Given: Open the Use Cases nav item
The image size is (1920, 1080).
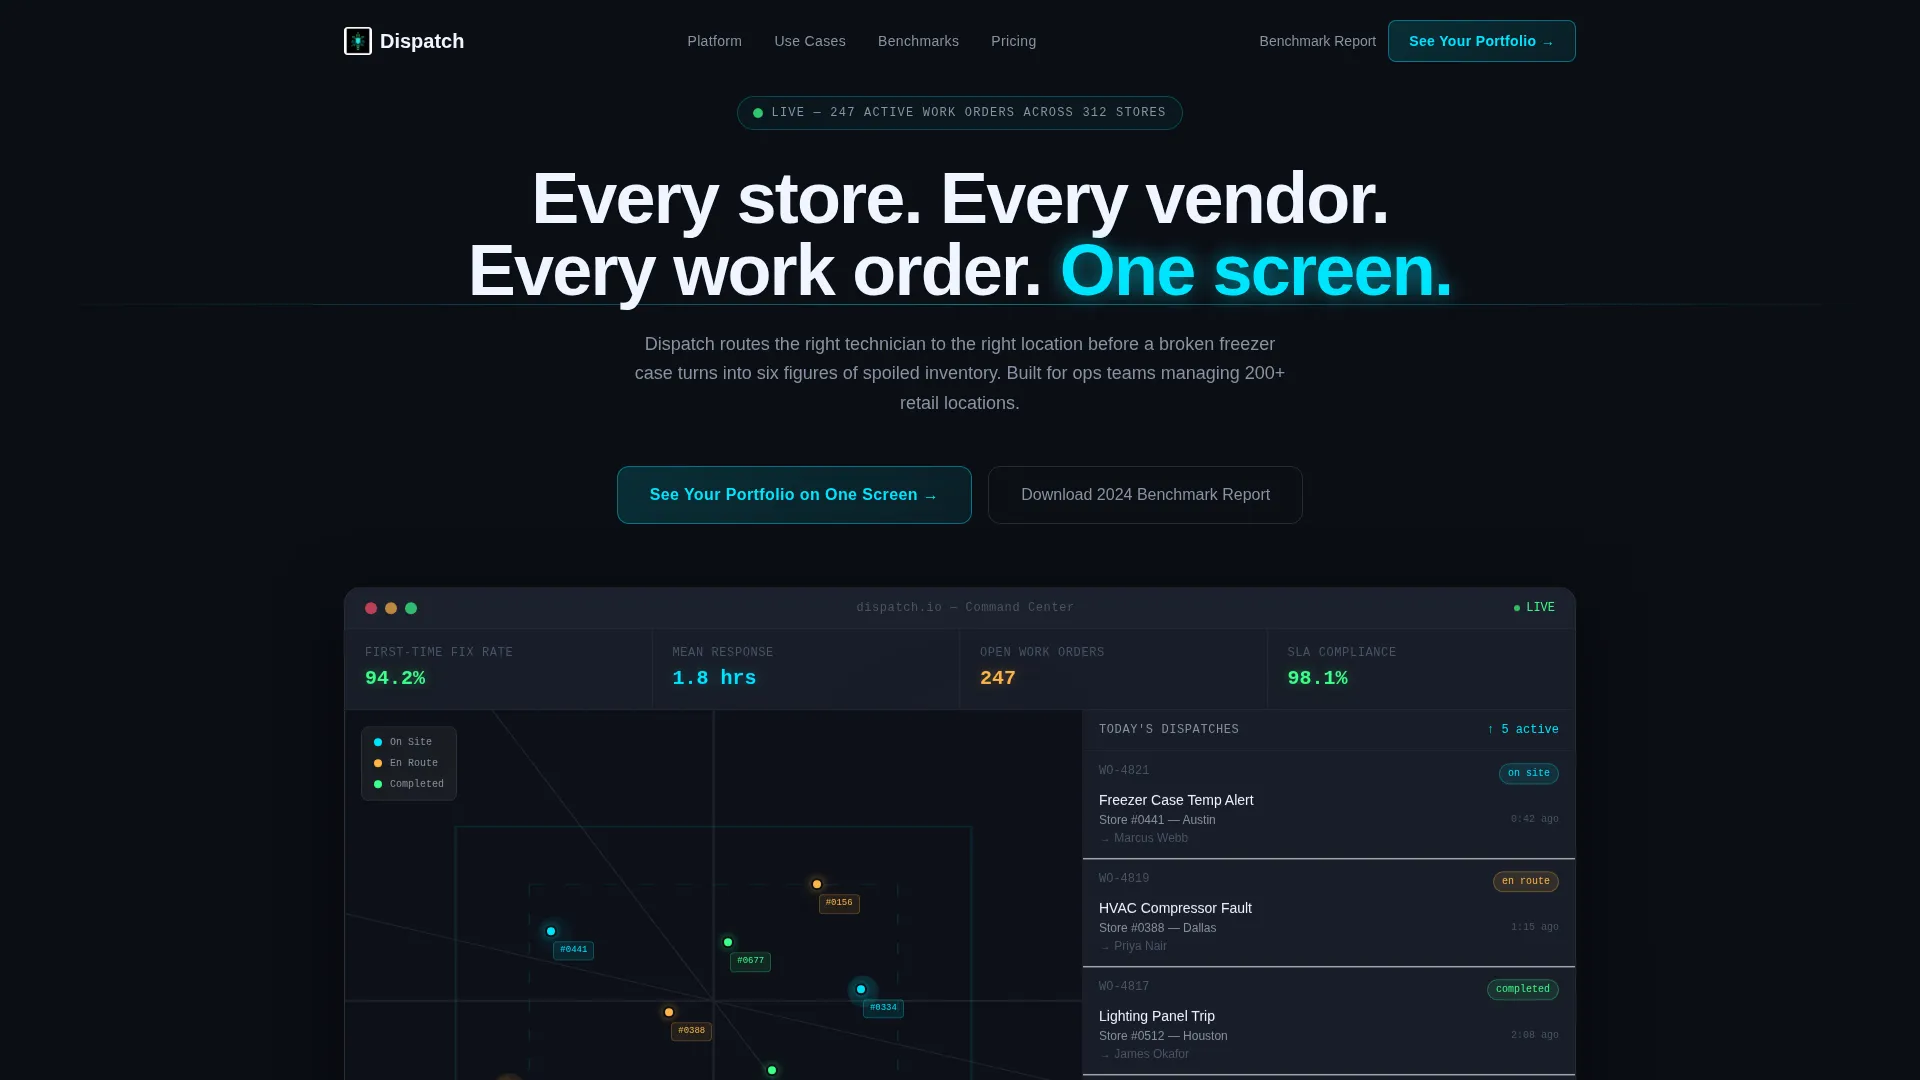Looking at the screenshot, I should tap(810, 41).
